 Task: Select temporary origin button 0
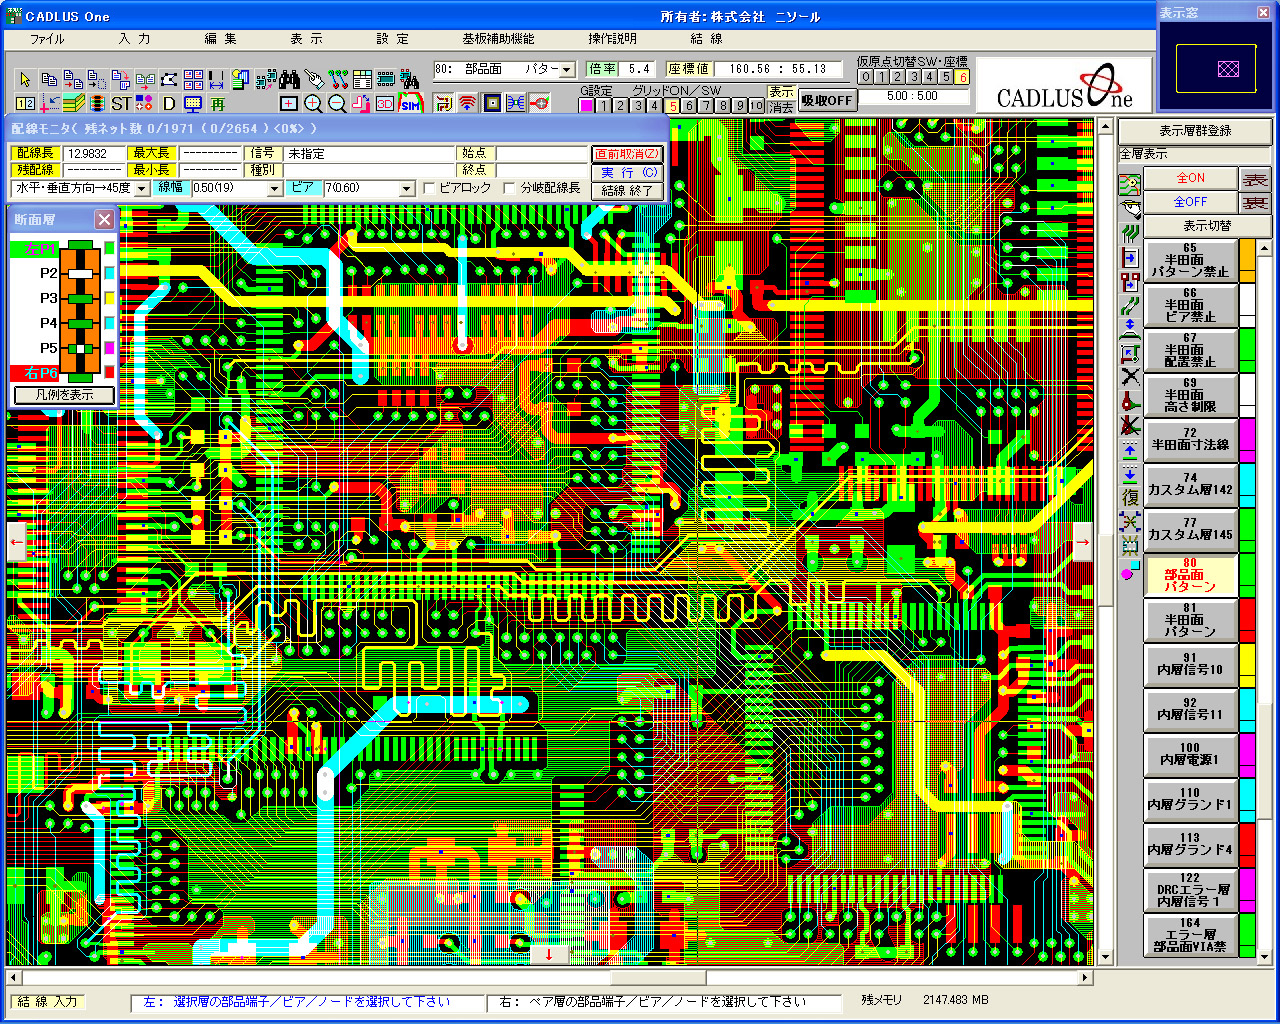coord(866,77)
